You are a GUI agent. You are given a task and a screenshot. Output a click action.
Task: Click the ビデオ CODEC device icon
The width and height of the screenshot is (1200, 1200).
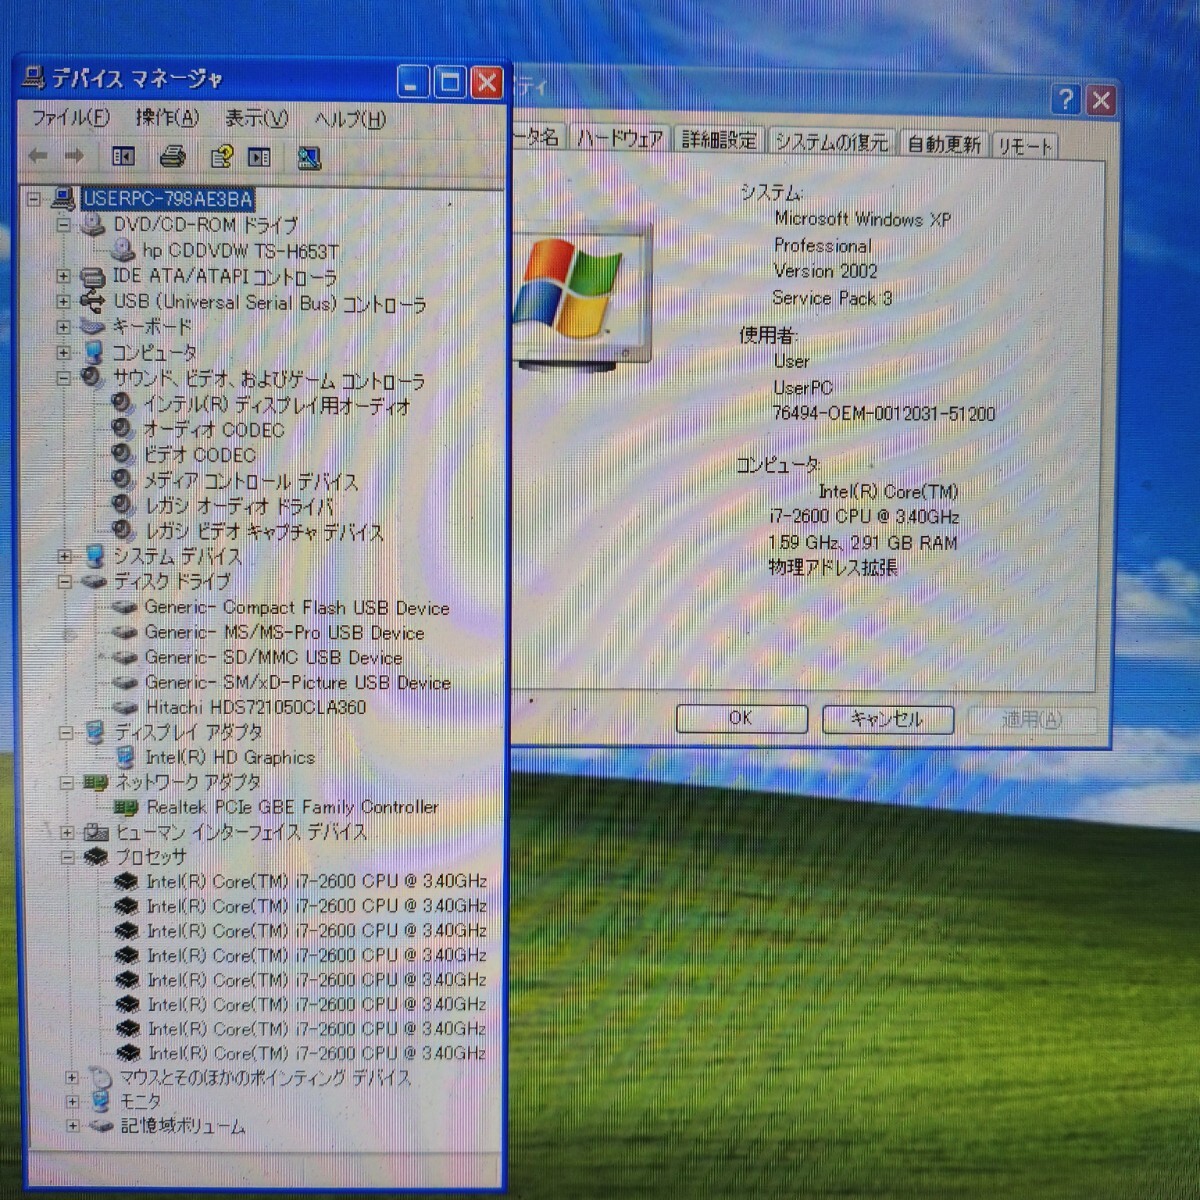tap(123, 453)
